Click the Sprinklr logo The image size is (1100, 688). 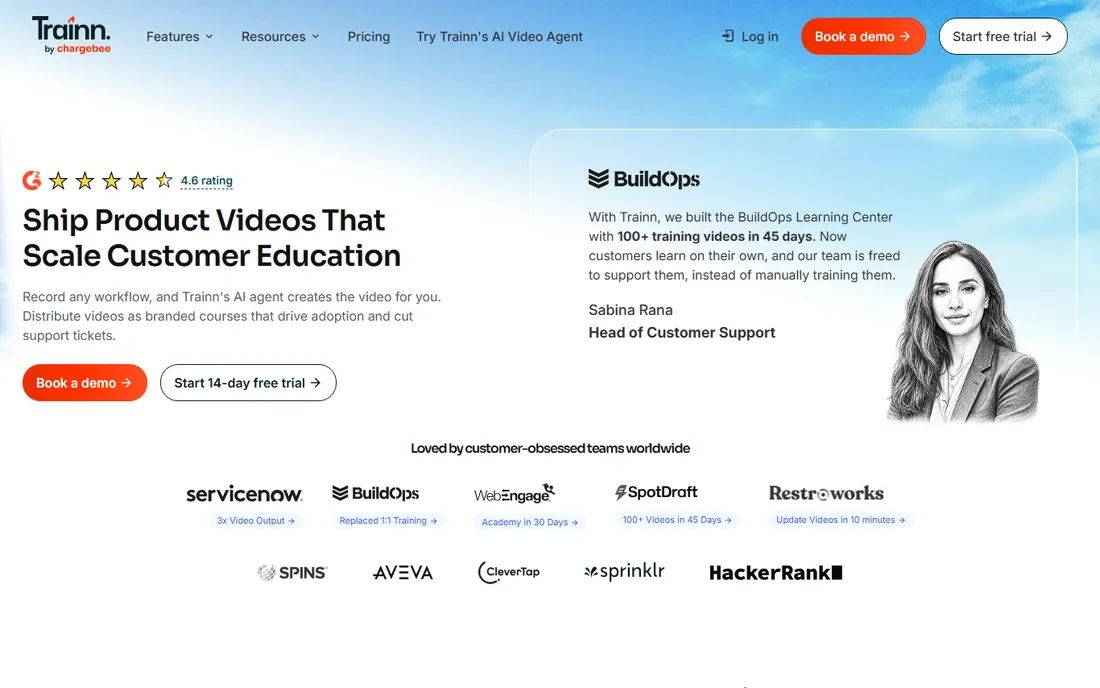[624, 572]
